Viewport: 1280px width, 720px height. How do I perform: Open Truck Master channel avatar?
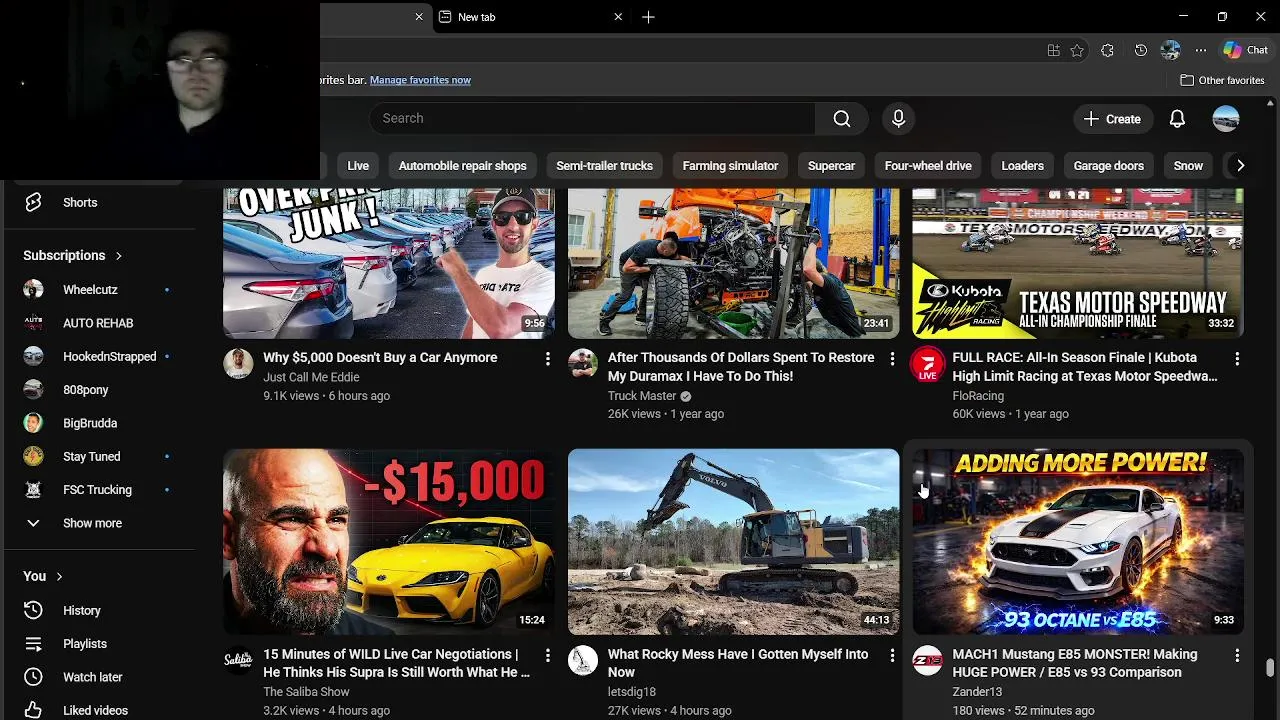click(x=583, y=363)
